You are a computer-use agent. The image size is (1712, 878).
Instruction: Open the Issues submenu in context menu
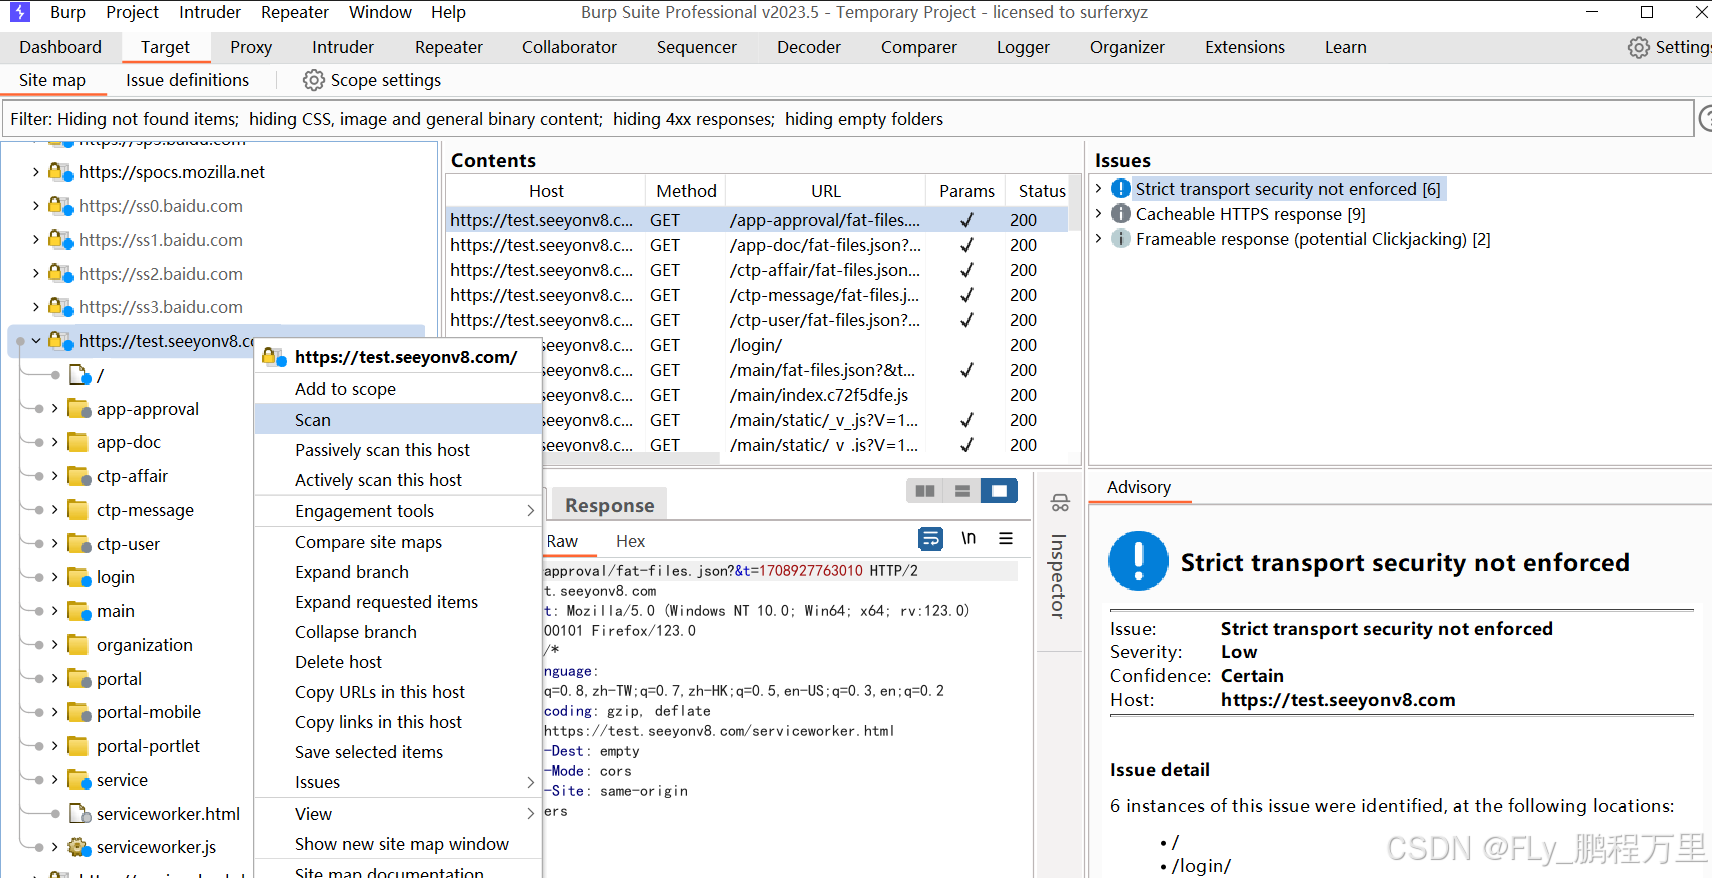pyautogui.click(x=398, y=782)
